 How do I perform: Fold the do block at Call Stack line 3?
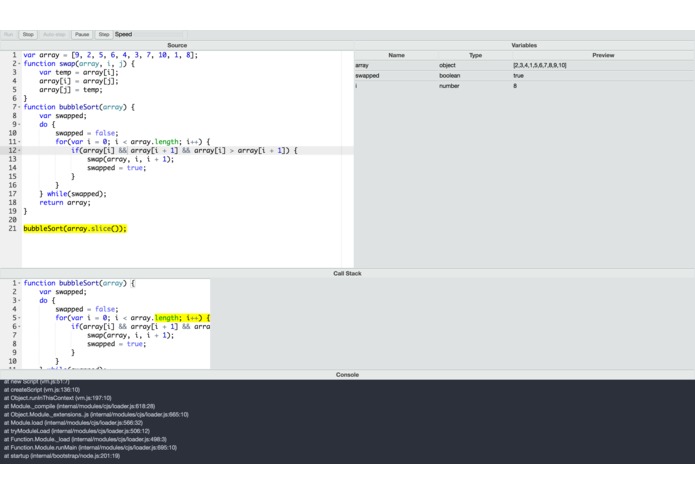20,300
